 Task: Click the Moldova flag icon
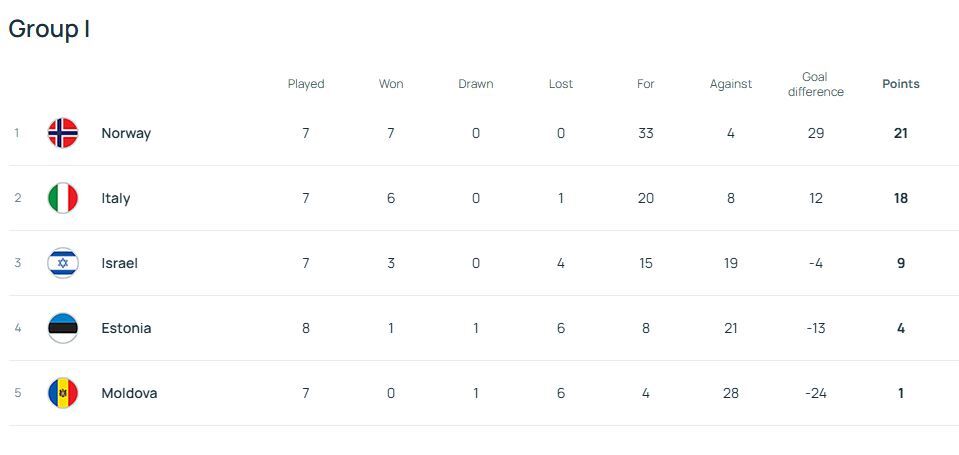click(x=63, y=393)
